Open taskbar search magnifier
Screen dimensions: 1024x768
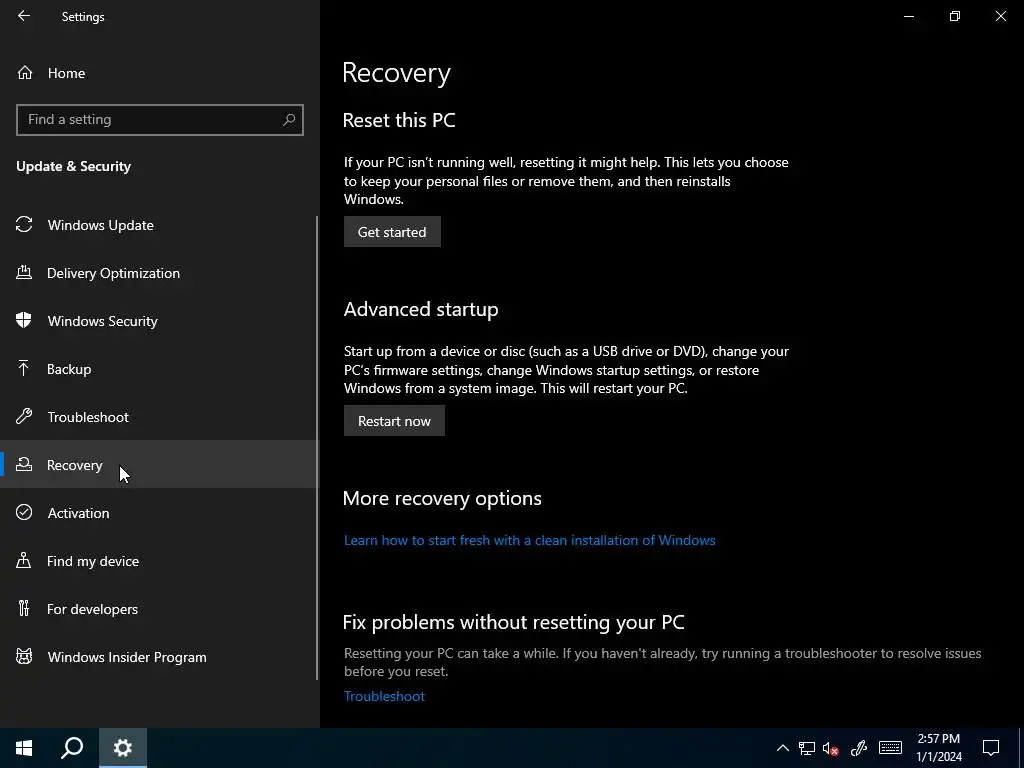pyautogui.click(x=72, y=748)
